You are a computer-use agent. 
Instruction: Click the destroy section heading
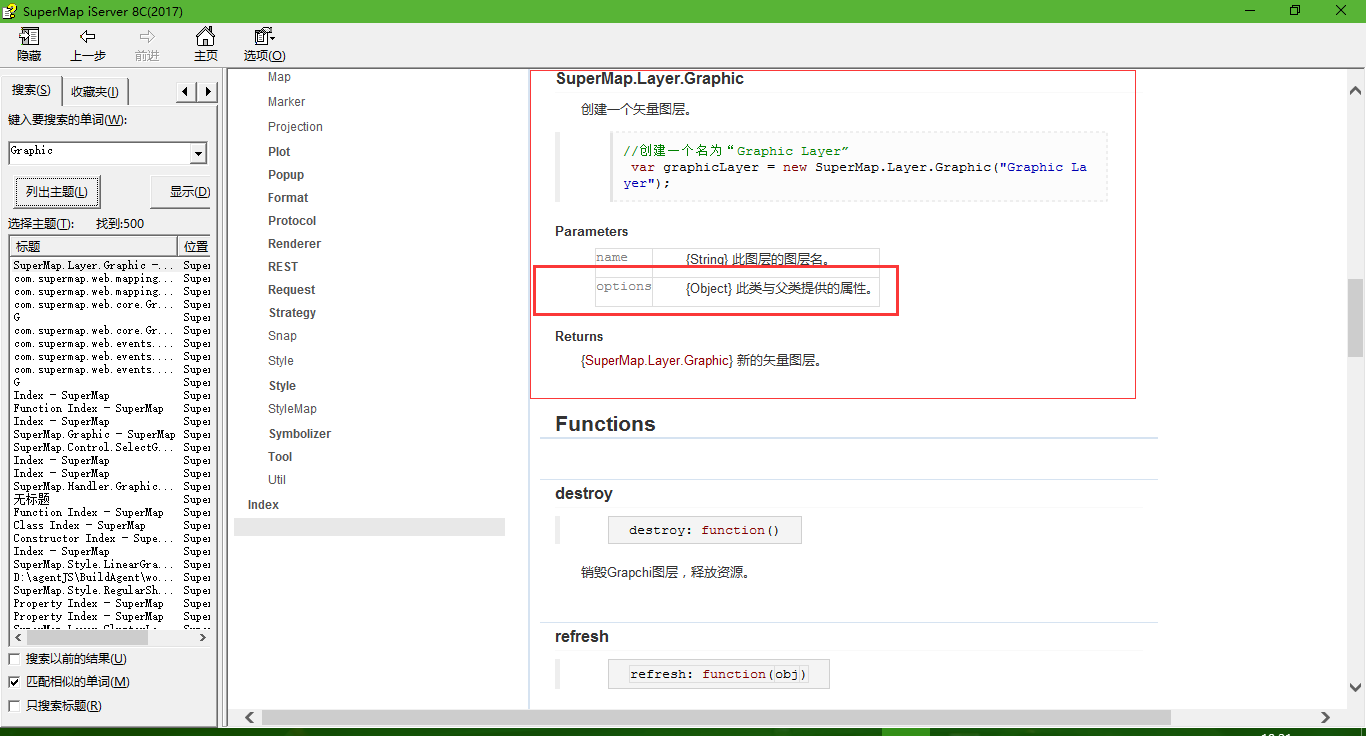[584, 494]
